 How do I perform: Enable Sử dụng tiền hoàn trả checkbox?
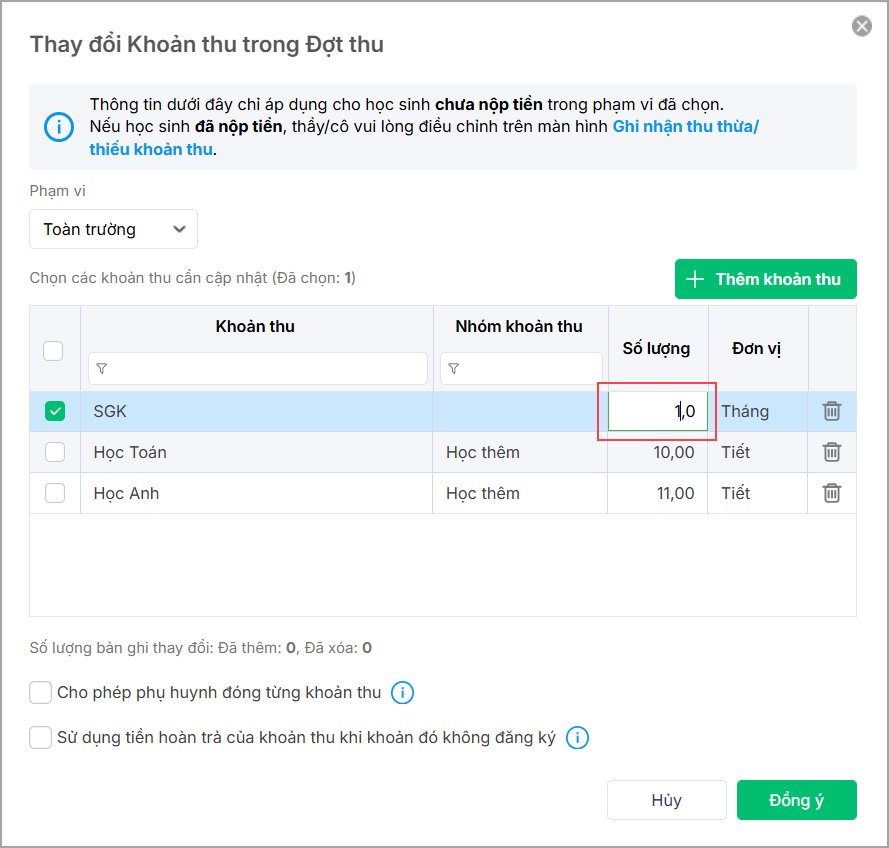click(x=41, y=738)
